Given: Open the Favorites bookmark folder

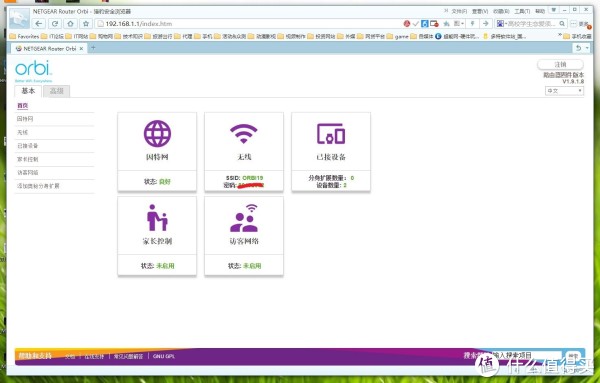Looking at the screenshot, I should point(24,36).
